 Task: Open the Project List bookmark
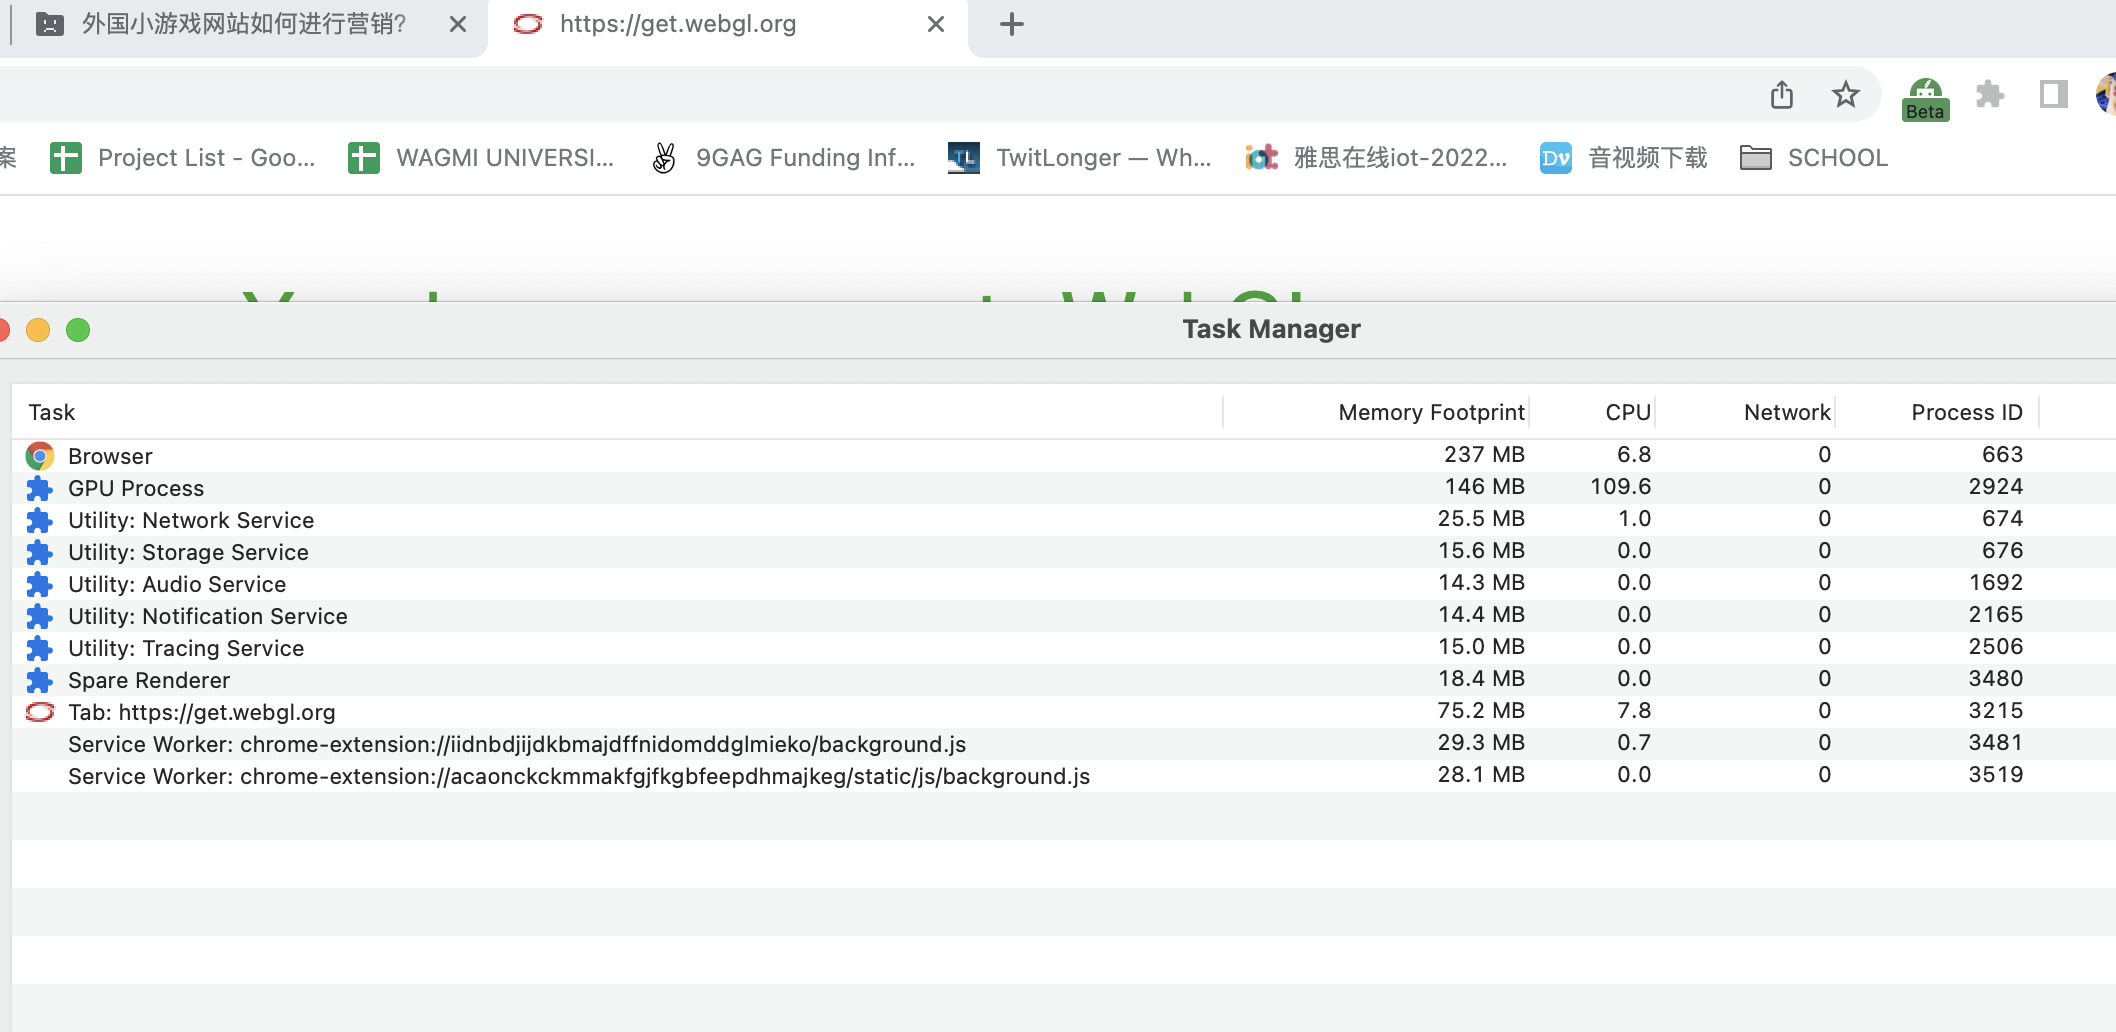click(x=183, y=158)
